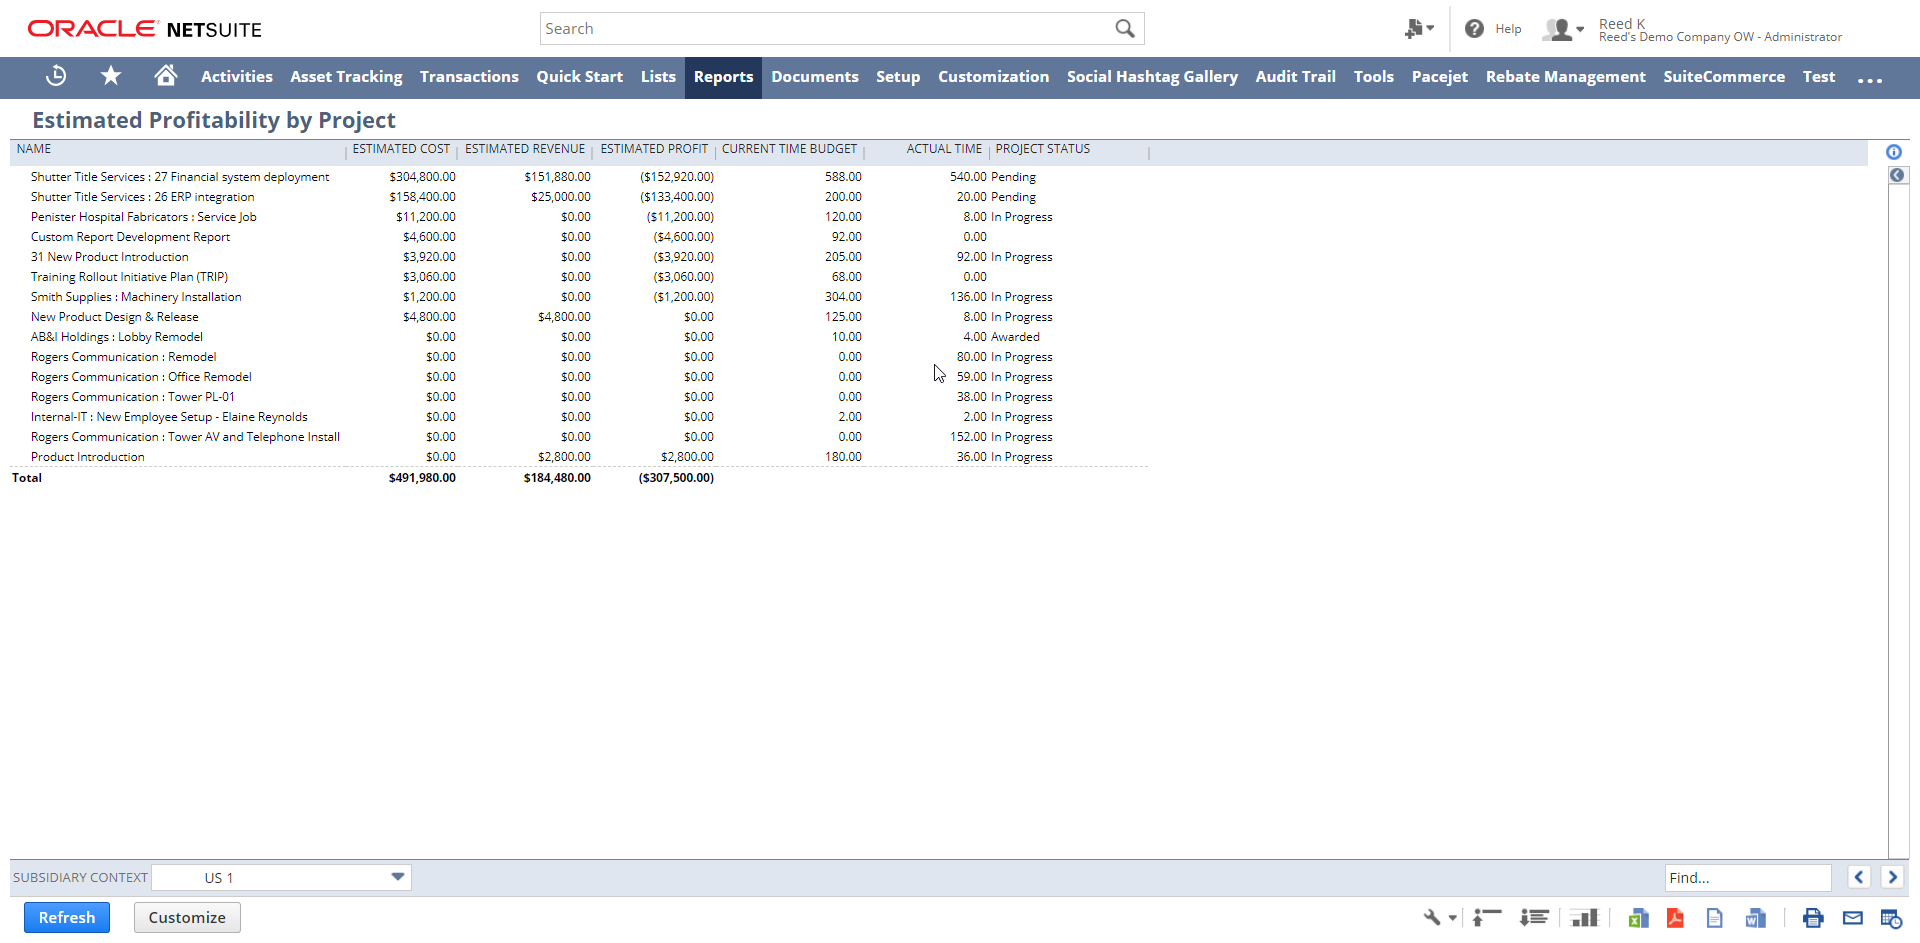The width and height of the screenshot is (1920, 943).
Task: Export report as PDF
Action: click(1675, 918)
